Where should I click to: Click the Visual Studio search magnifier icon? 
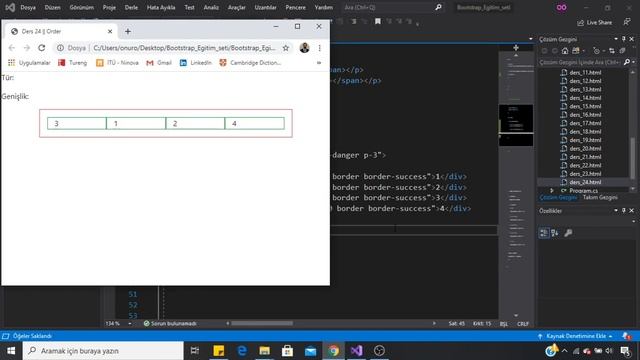pyautogui.click(x=438, y=7)
